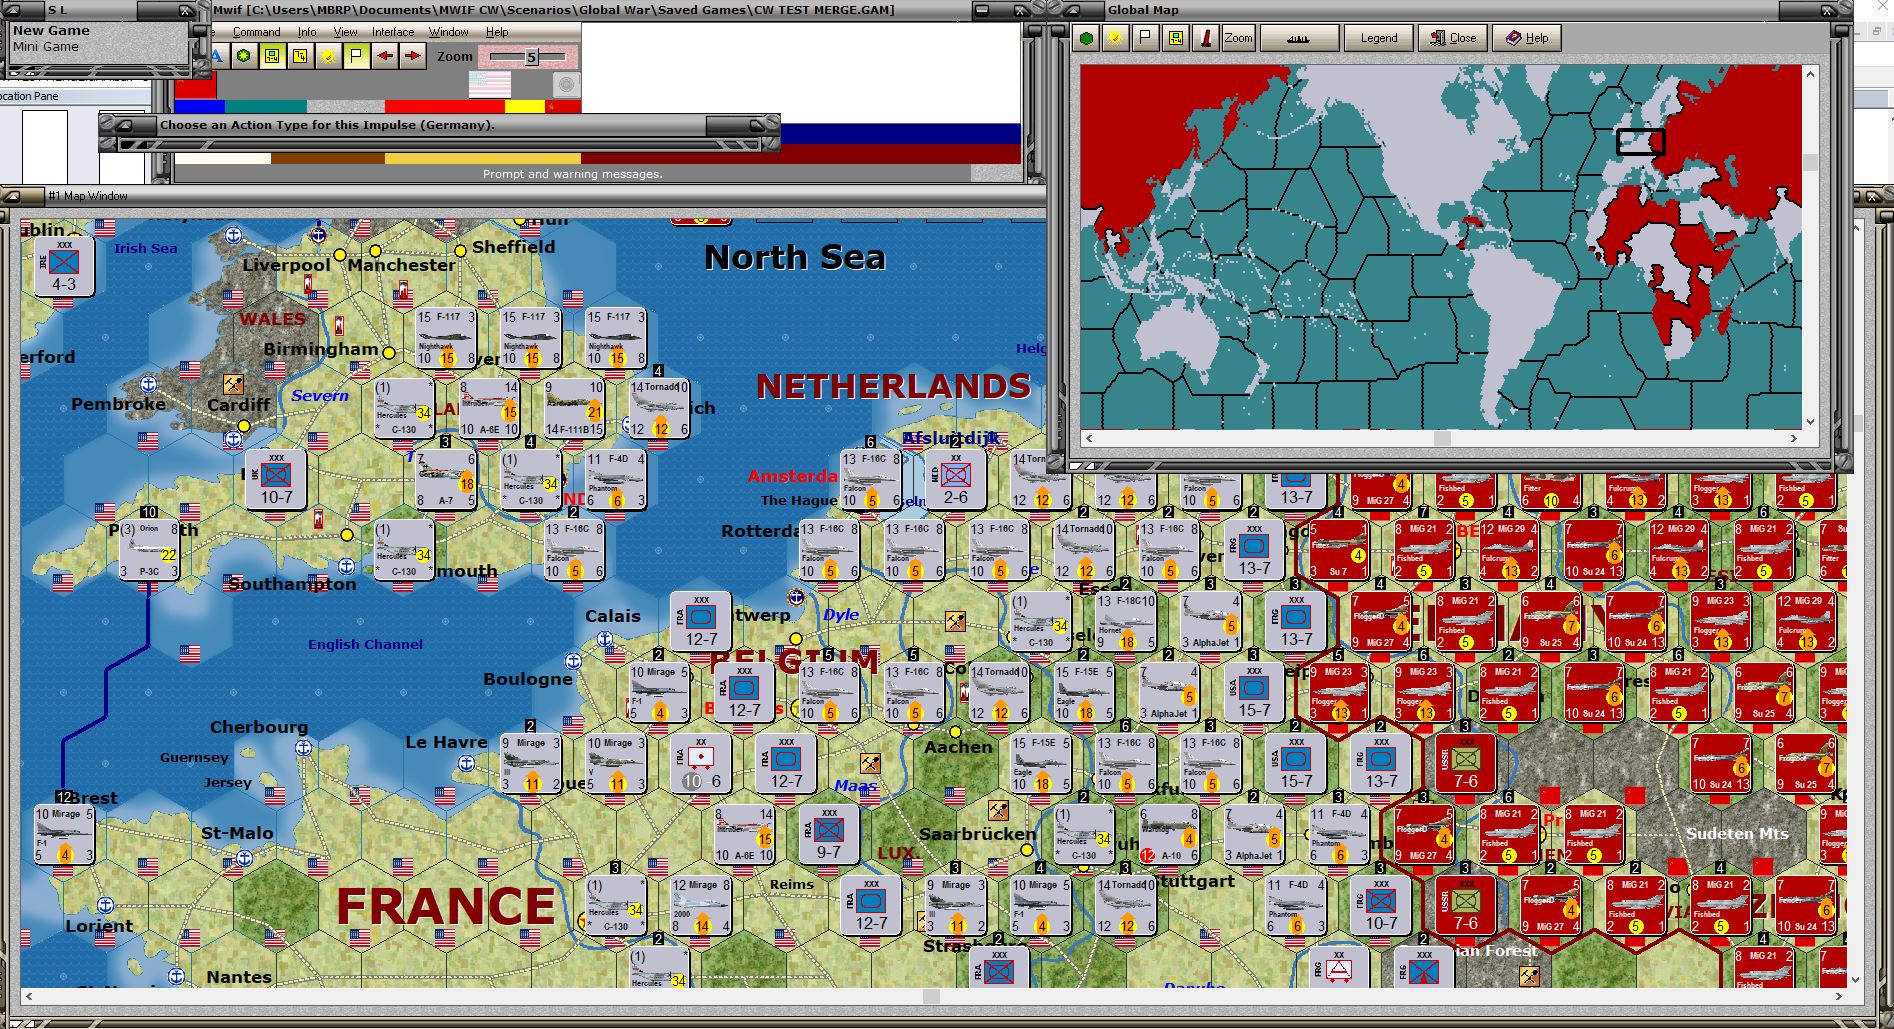
Task: Click the red tower icon in Global Map toolbar
Action: click(1206, 38)
